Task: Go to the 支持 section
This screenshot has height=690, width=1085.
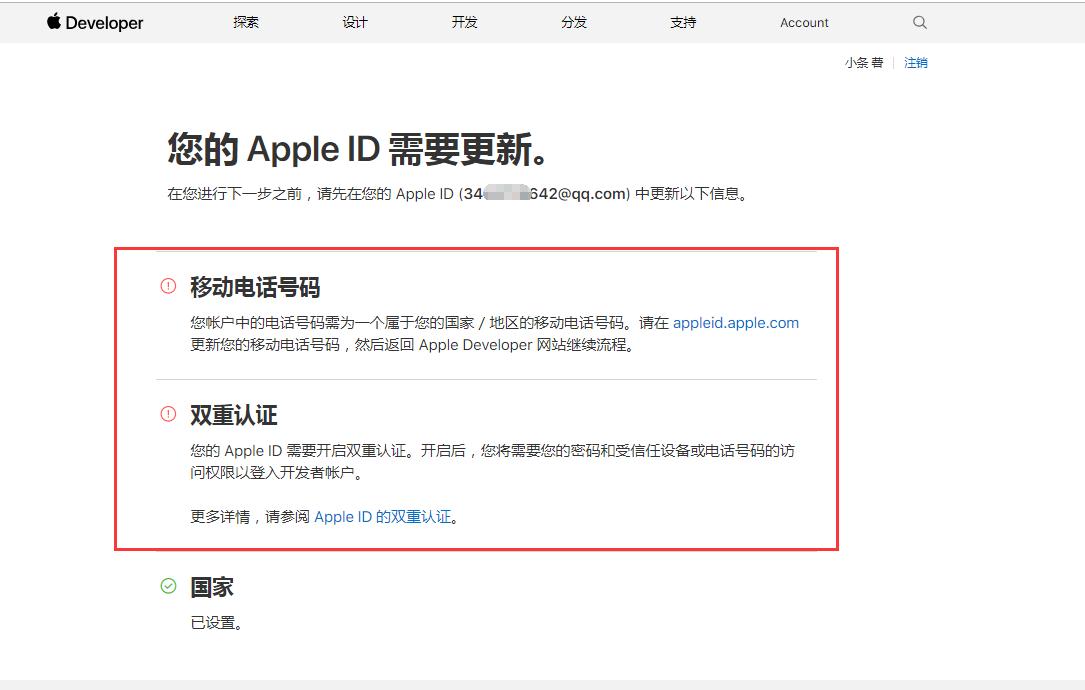Action: 683,22
